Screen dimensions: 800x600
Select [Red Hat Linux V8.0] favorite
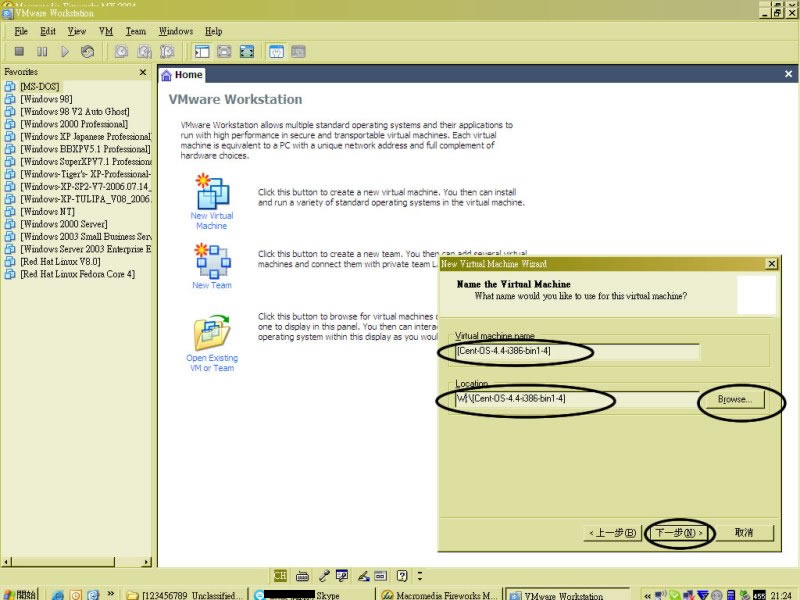pyautogui.click(x=60, y=262)
